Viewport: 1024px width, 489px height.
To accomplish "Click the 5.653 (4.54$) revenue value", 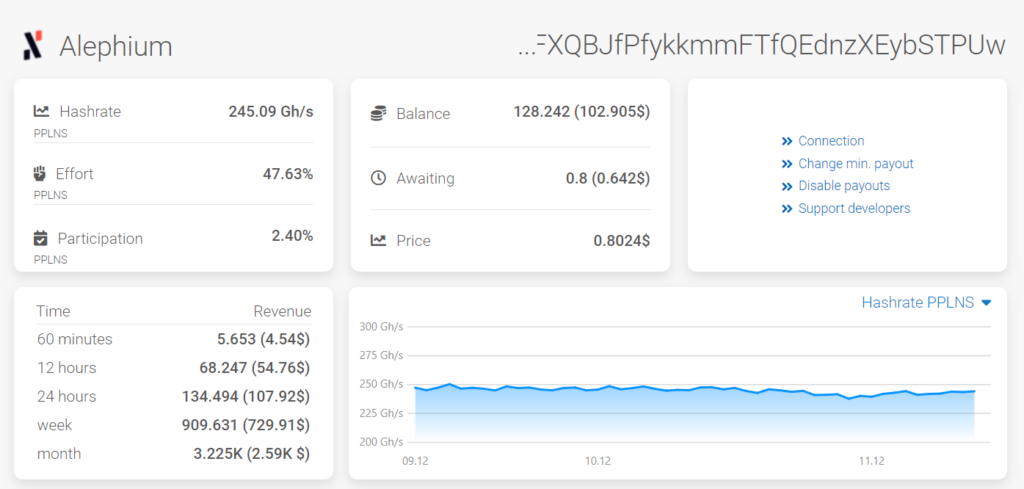I will (264, 339).
